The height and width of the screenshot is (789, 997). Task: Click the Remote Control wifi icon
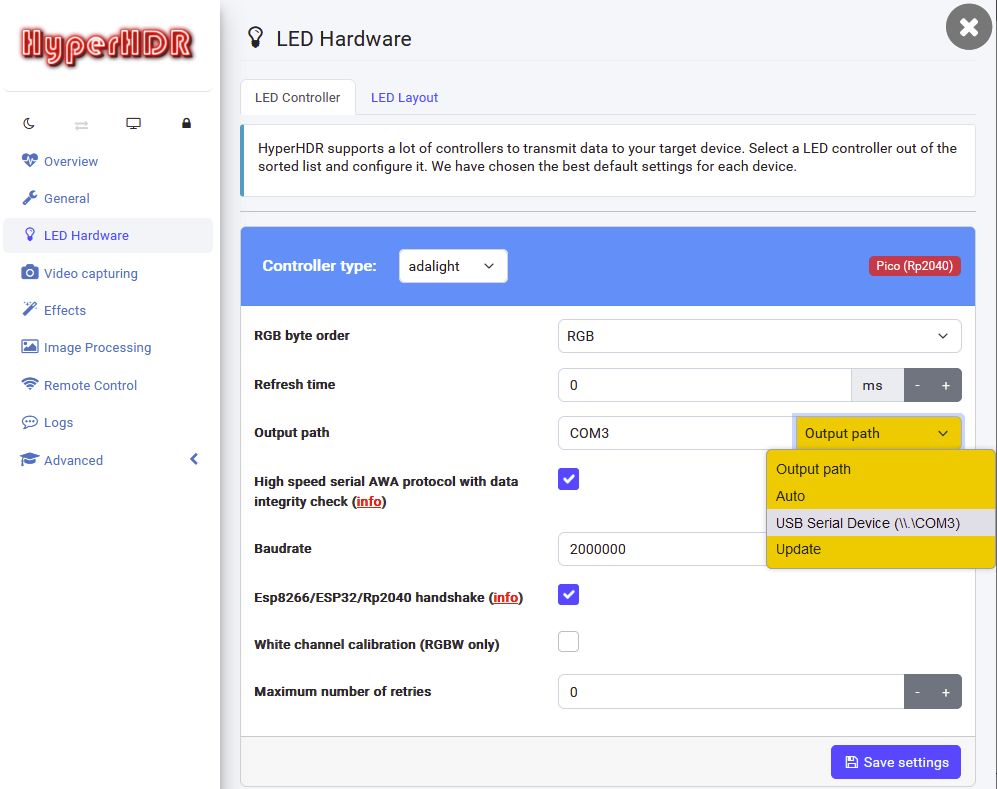tap(30, 383)
